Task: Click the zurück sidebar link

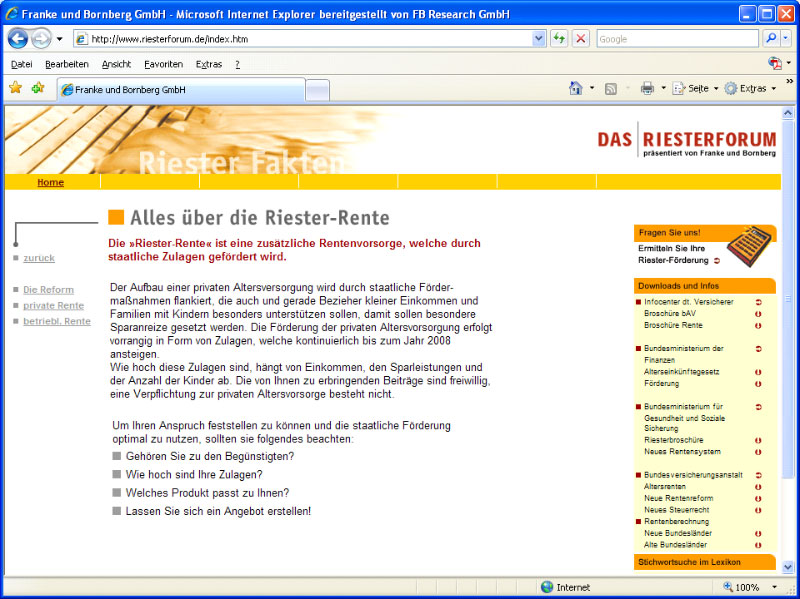Action: click(39, 258)
